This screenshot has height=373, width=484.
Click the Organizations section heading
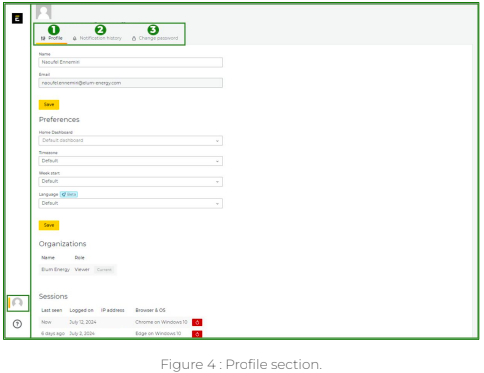[62, 244]
